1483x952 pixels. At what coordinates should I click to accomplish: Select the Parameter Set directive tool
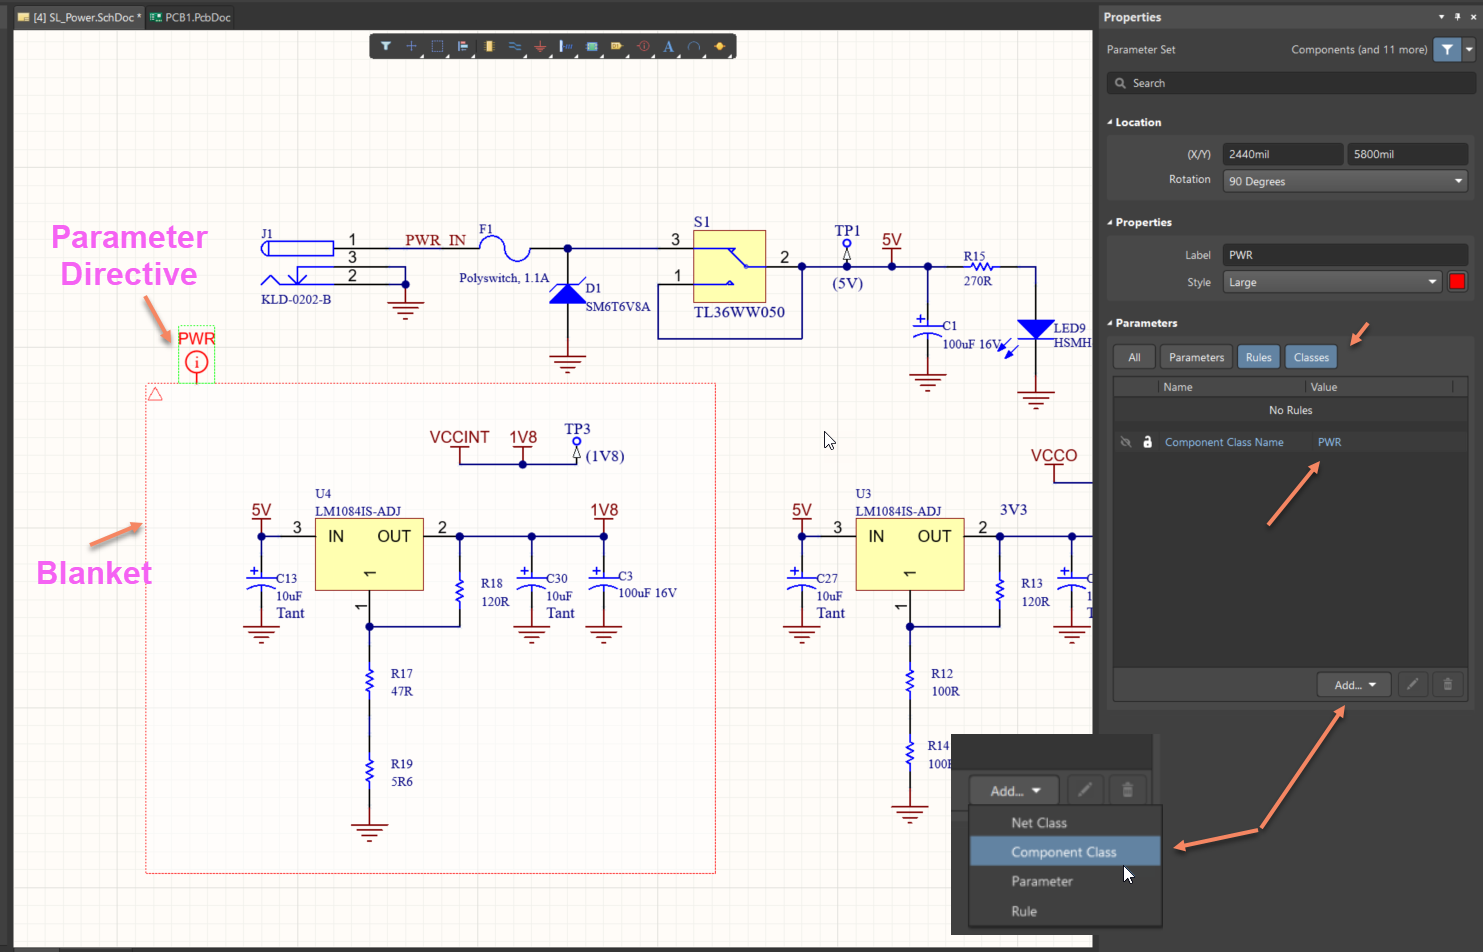[643, 46]
